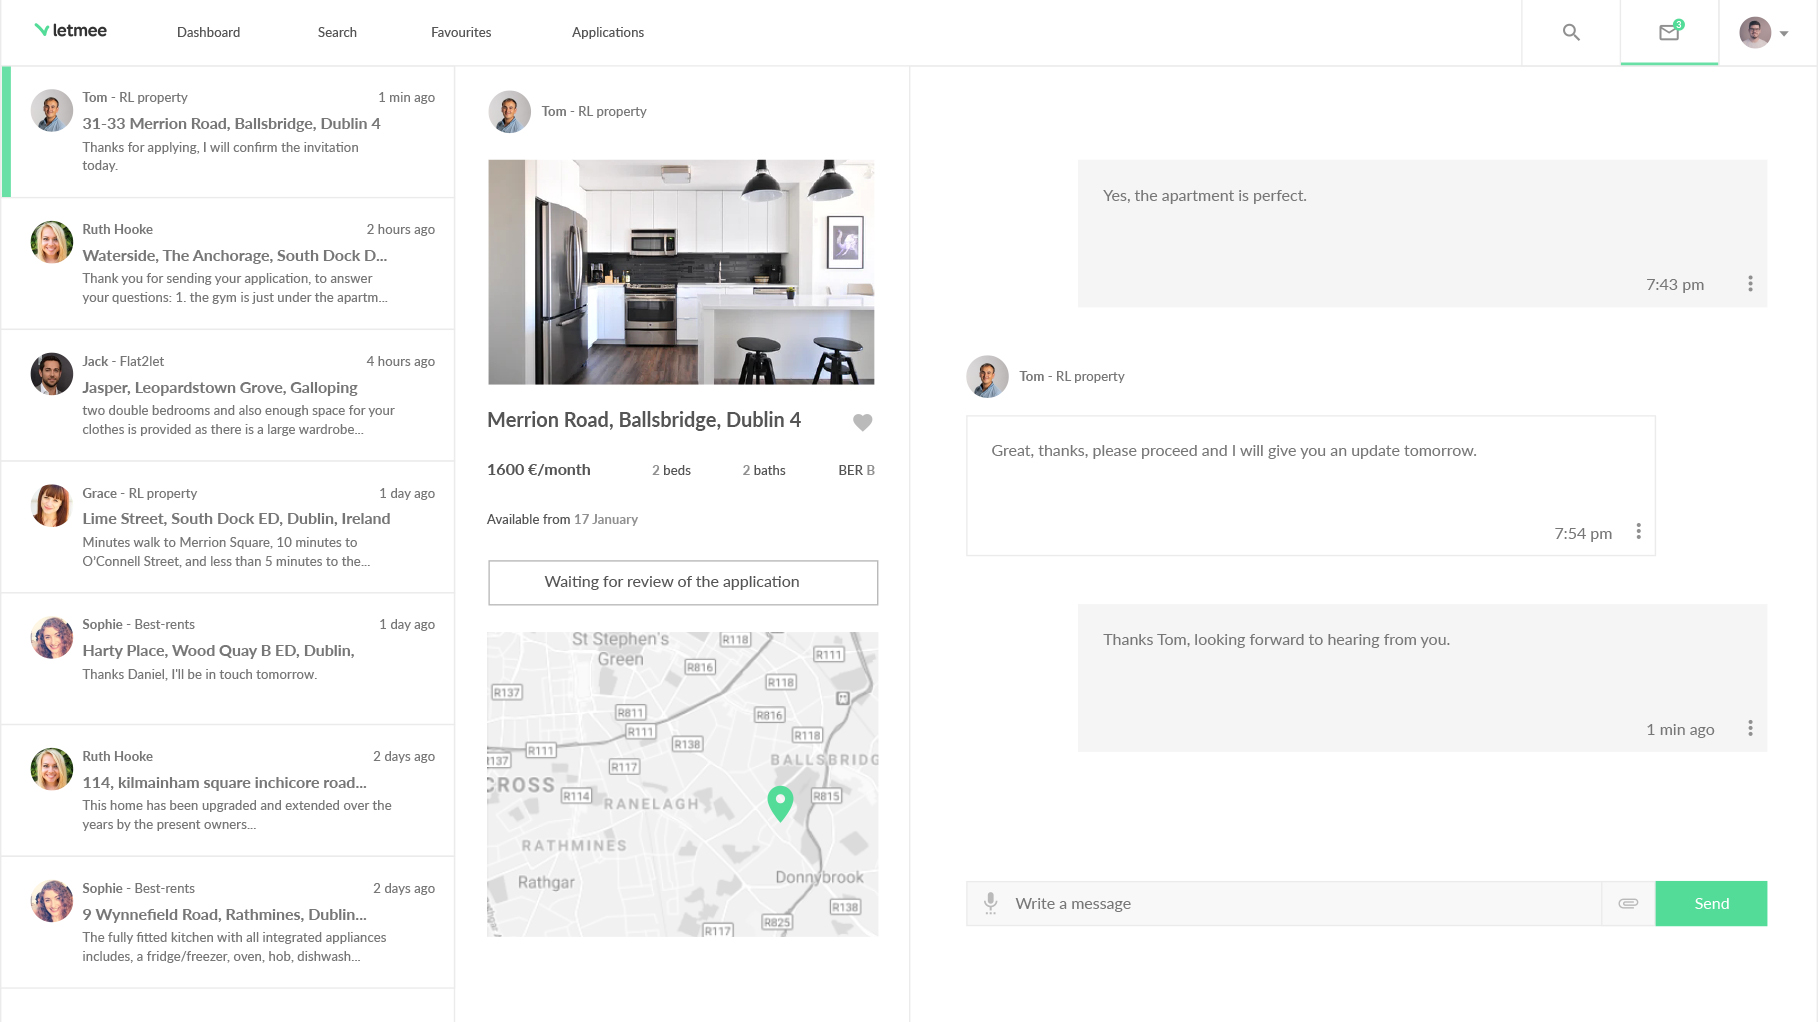Attach a file with paperclip icon
The image size is (1818, 1022).
tap(1628, 903)
